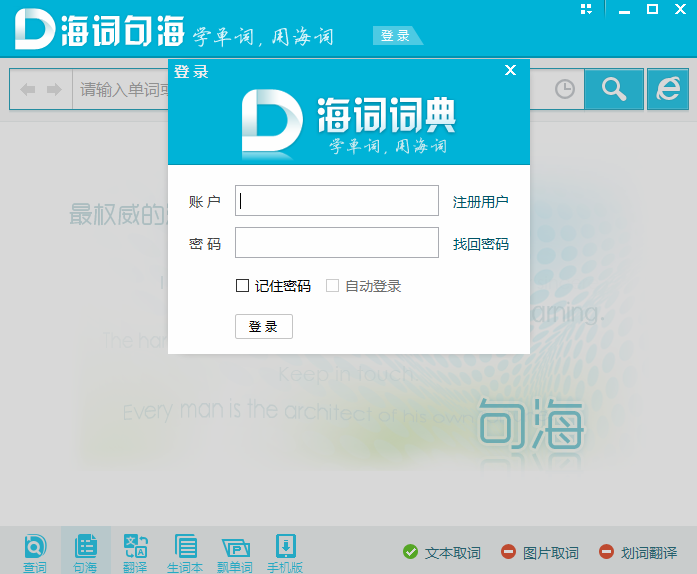Screen dimensions: 697x574
Task: Maximize the 海词句海 window
Action: pos(652,9)
